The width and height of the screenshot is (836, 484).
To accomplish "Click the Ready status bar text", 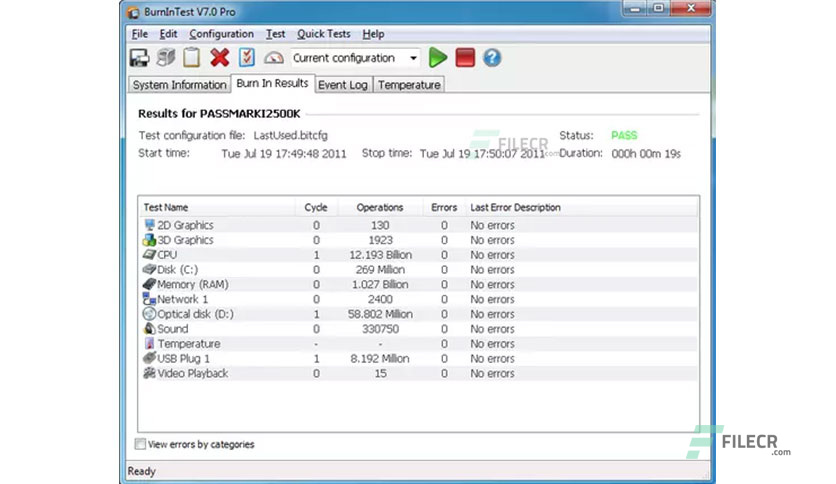I will coord(141,471).
